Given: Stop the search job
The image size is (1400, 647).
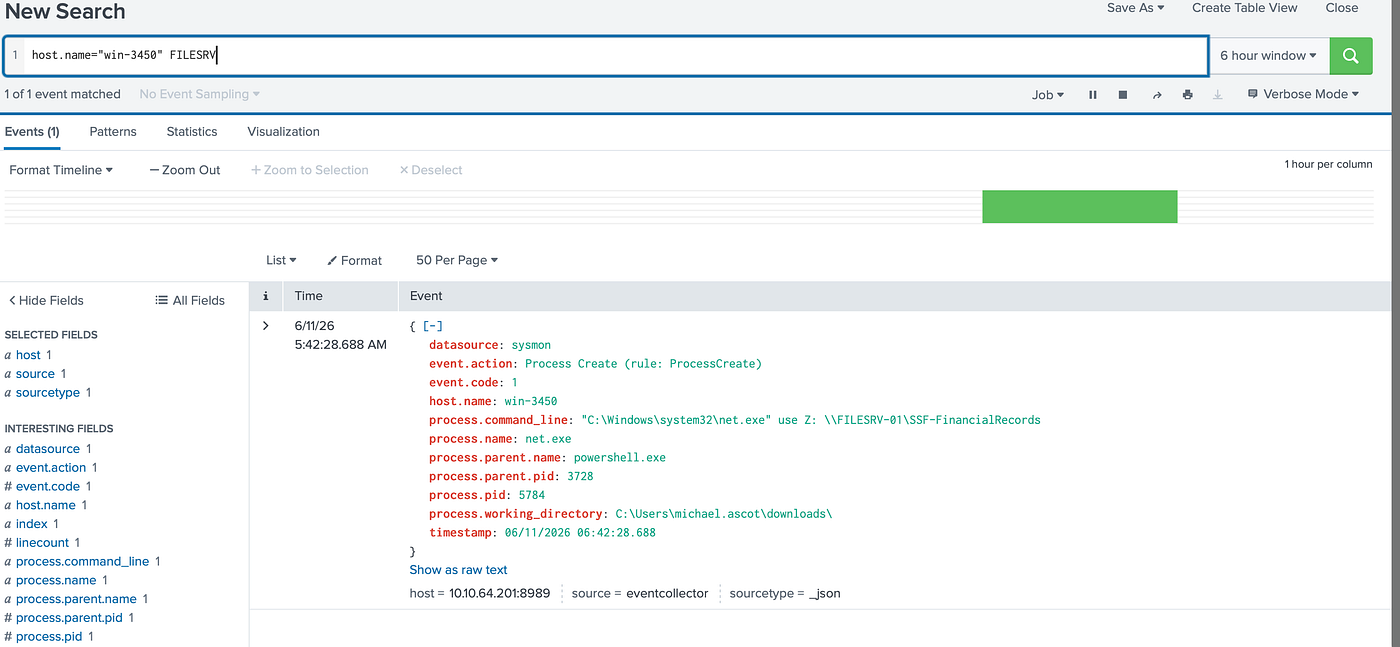Looking at the screenshot, I should tap(1123, 95).
